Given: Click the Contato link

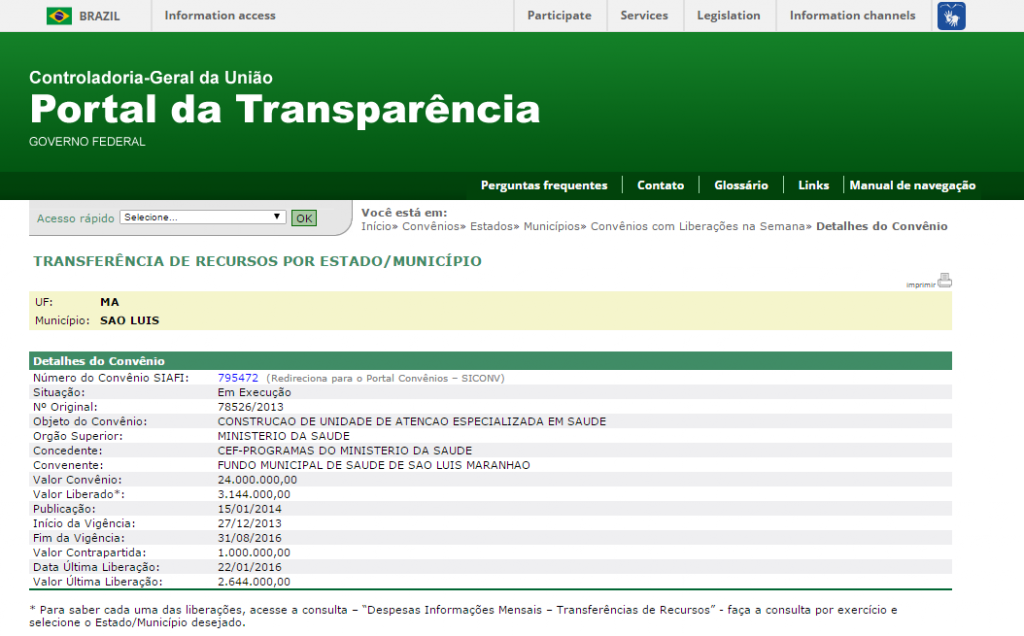Looking at the screenshot, I should [x=660, y=186].
